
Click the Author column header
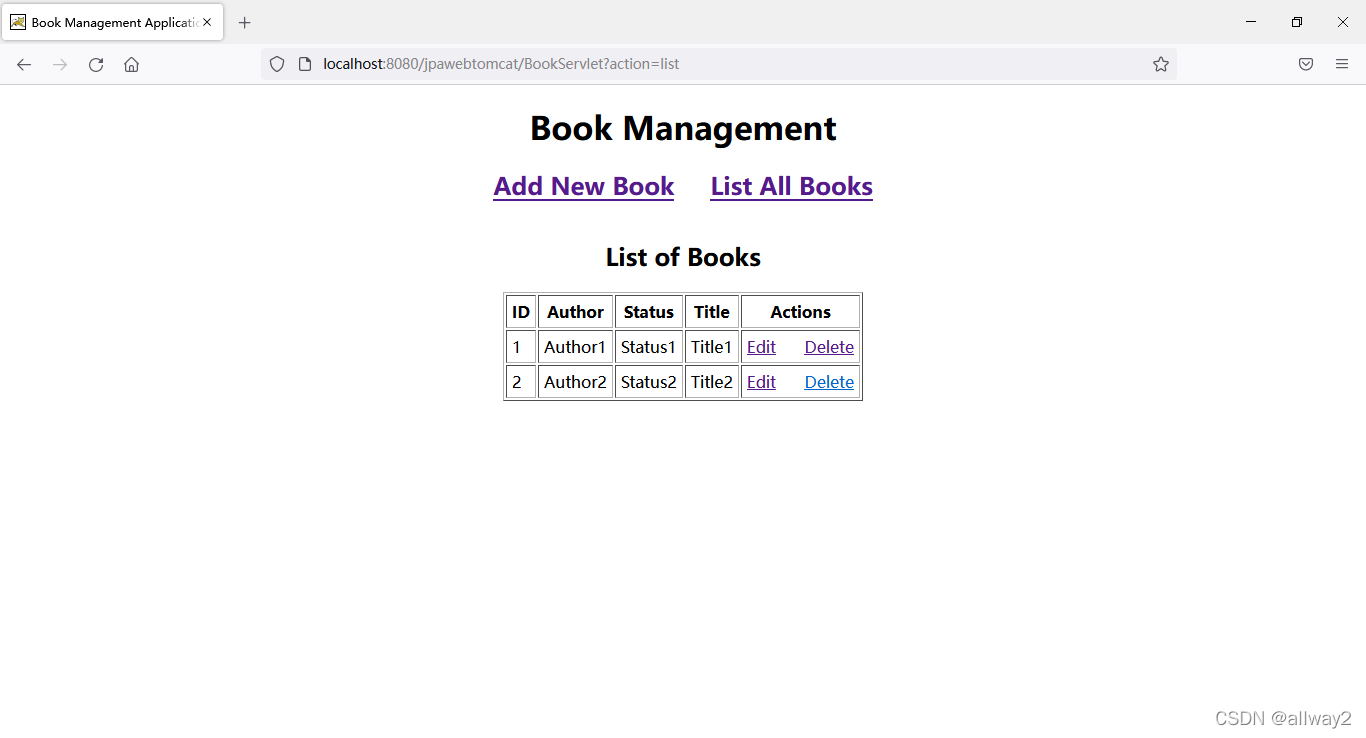point(575,311)
